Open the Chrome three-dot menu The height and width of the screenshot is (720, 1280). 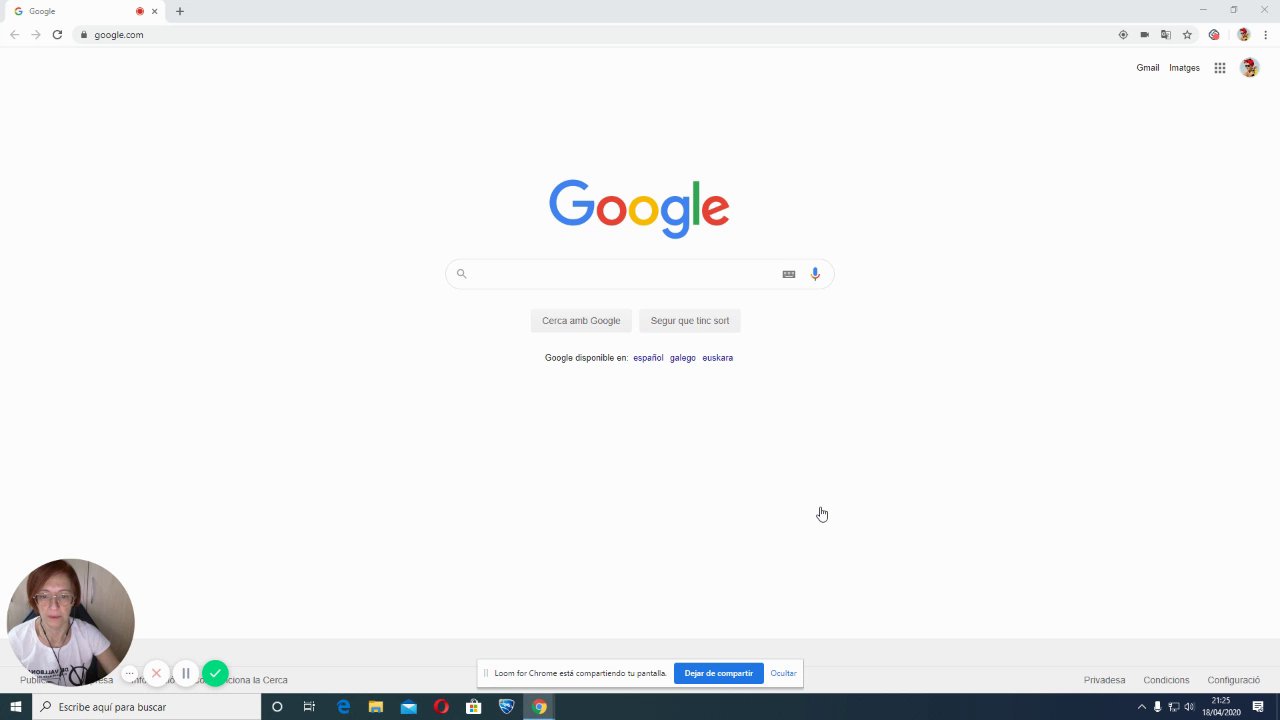coord(1266,35)
